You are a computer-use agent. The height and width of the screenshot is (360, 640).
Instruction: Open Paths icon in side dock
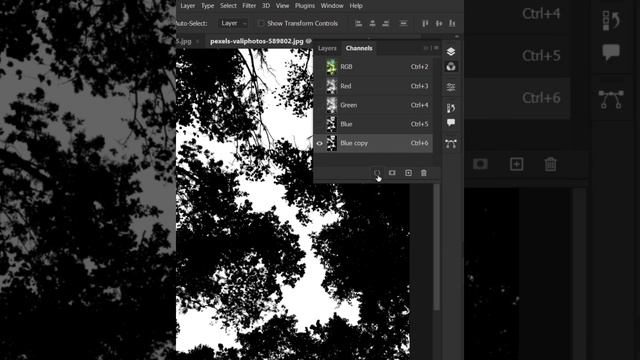(x=451, y=144)
